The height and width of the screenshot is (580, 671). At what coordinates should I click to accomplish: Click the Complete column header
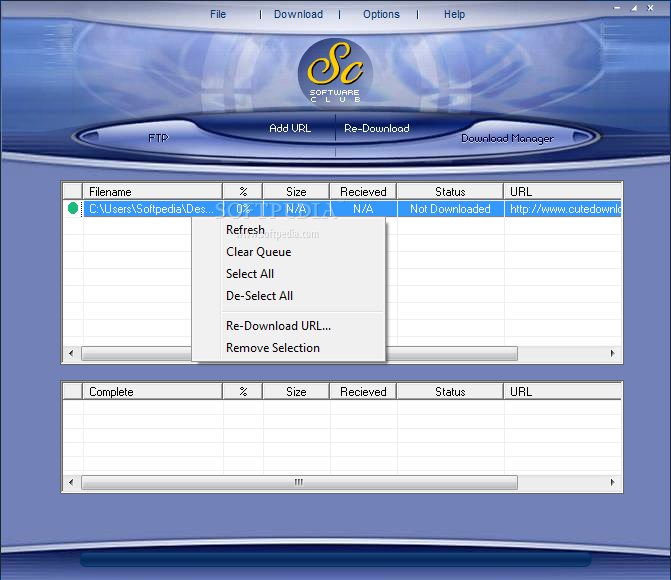click(152, 391)
